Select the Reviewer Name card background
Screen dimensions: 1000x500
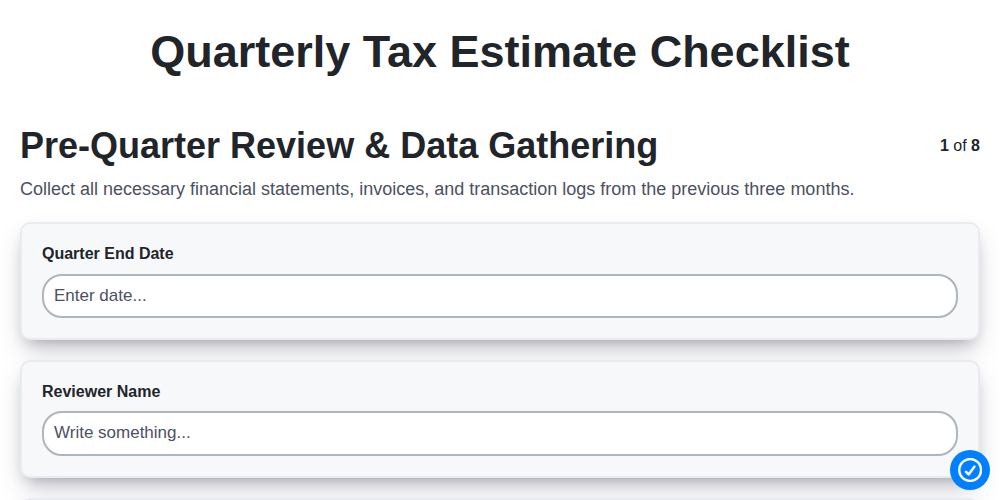pyautogui.click(x=499, y=419)
